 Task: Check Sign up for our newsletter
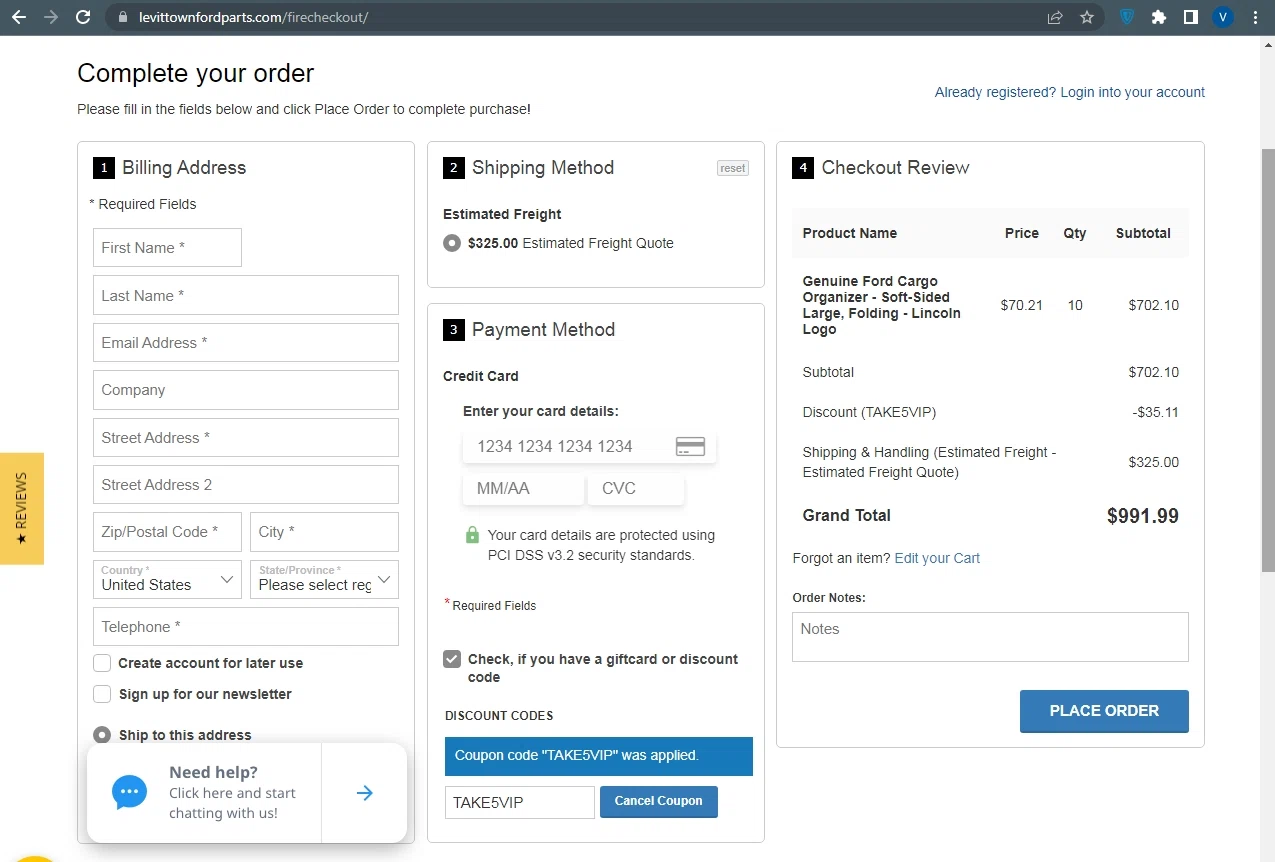click(102, 694)
